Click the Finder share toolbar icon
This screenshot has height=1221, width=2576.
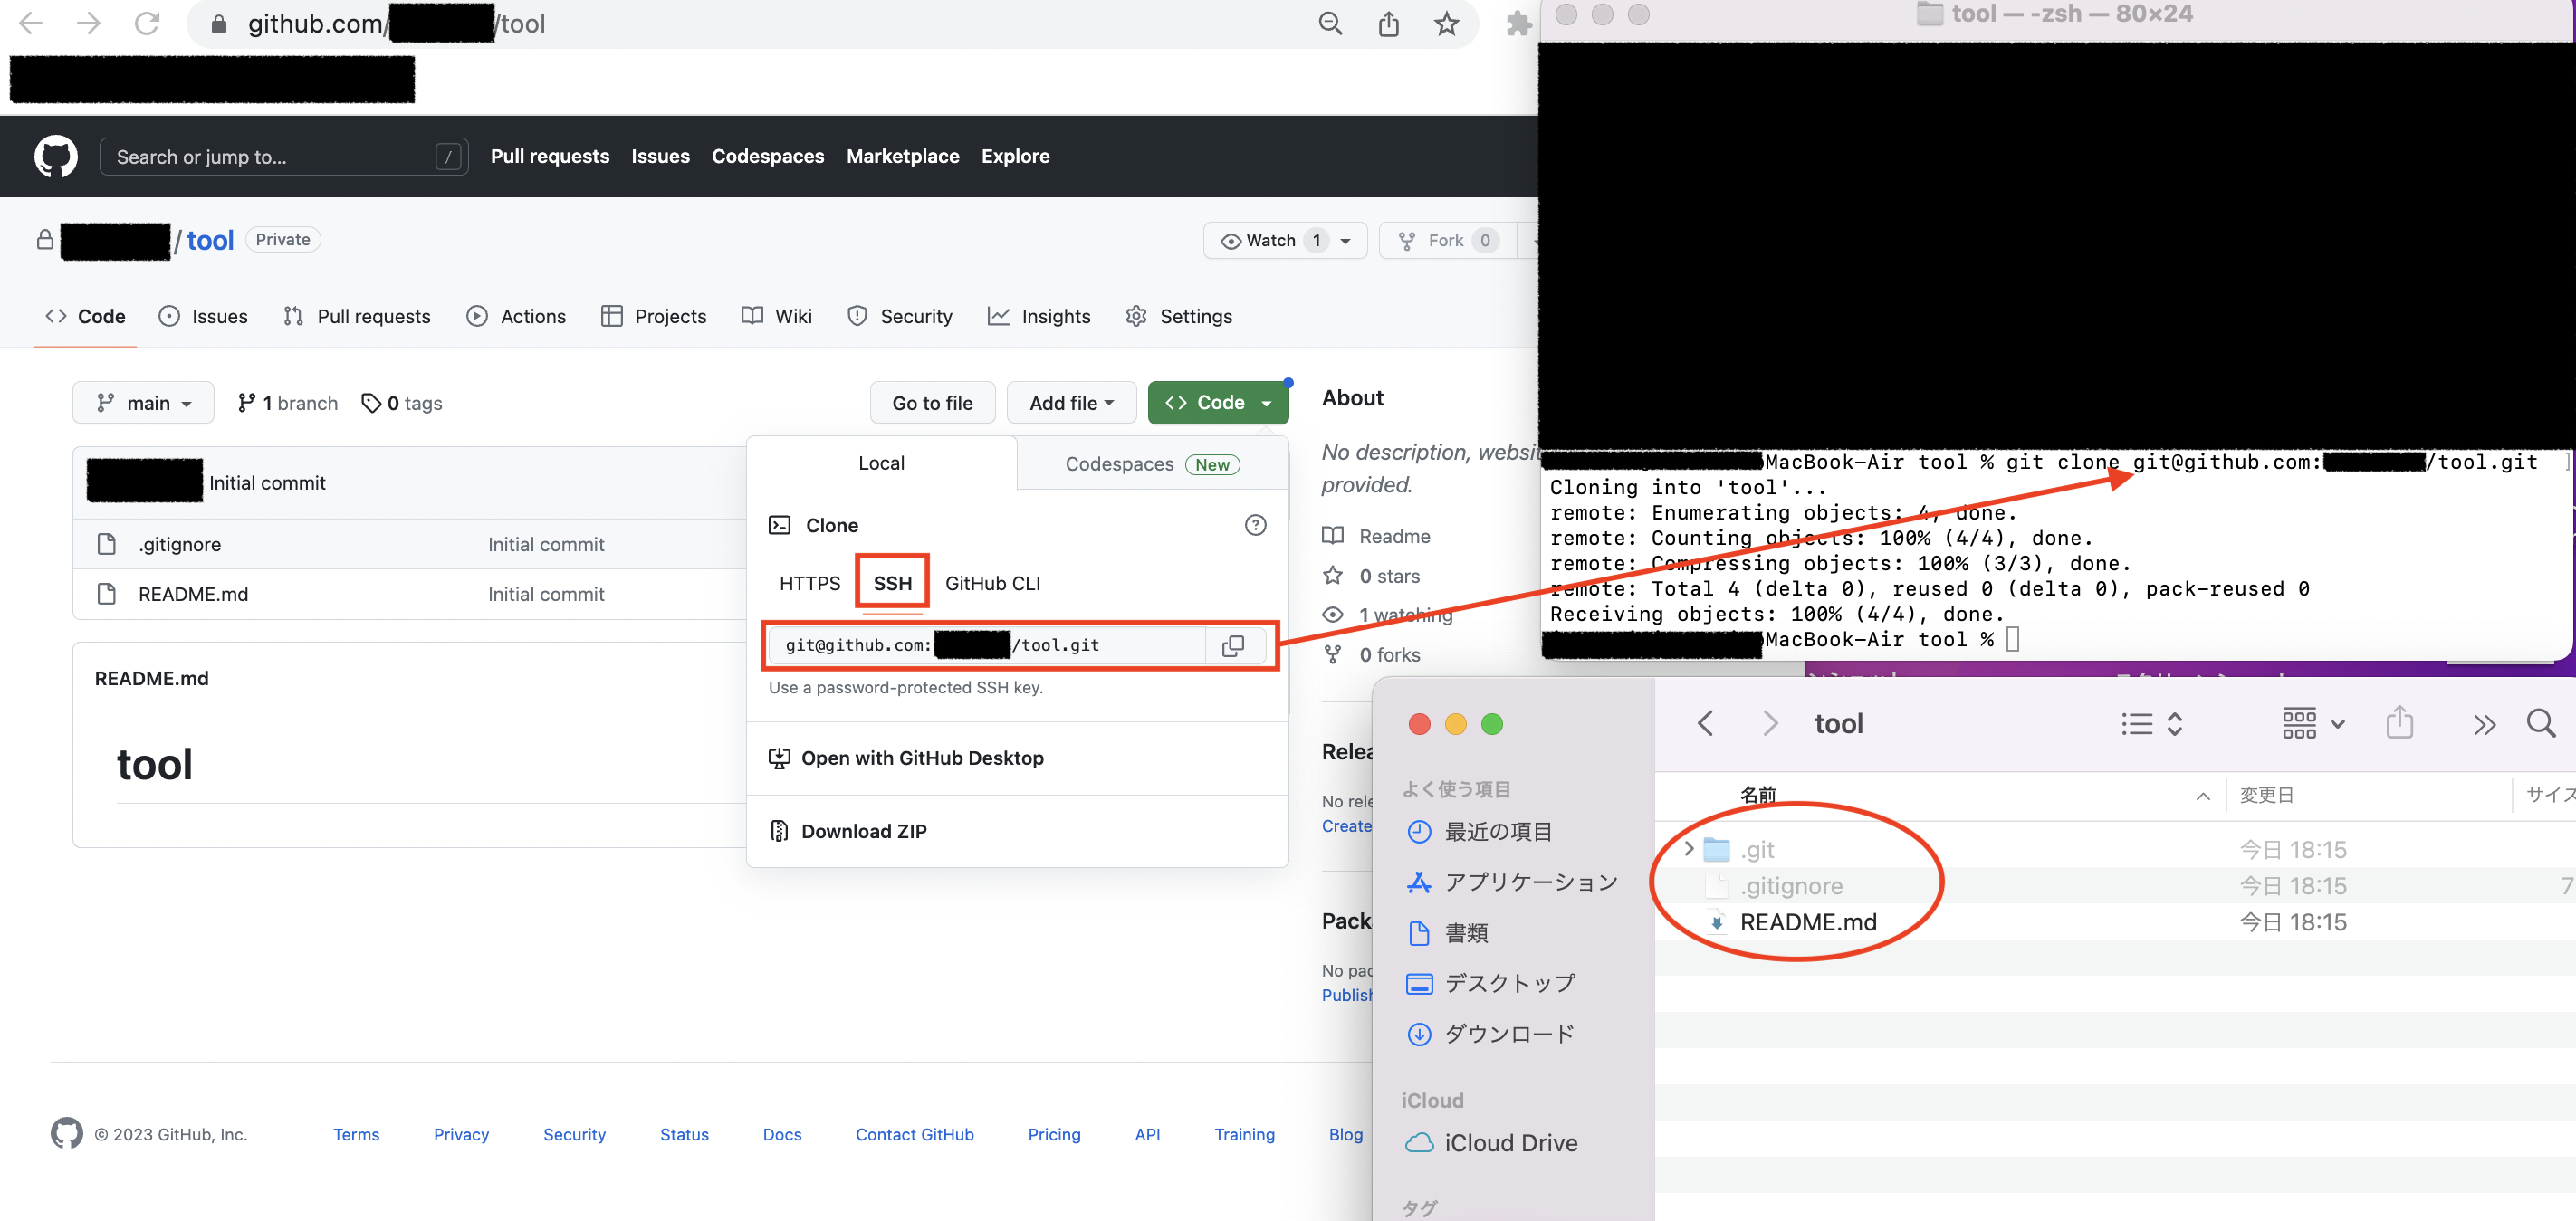click(x=2399, y=723)
